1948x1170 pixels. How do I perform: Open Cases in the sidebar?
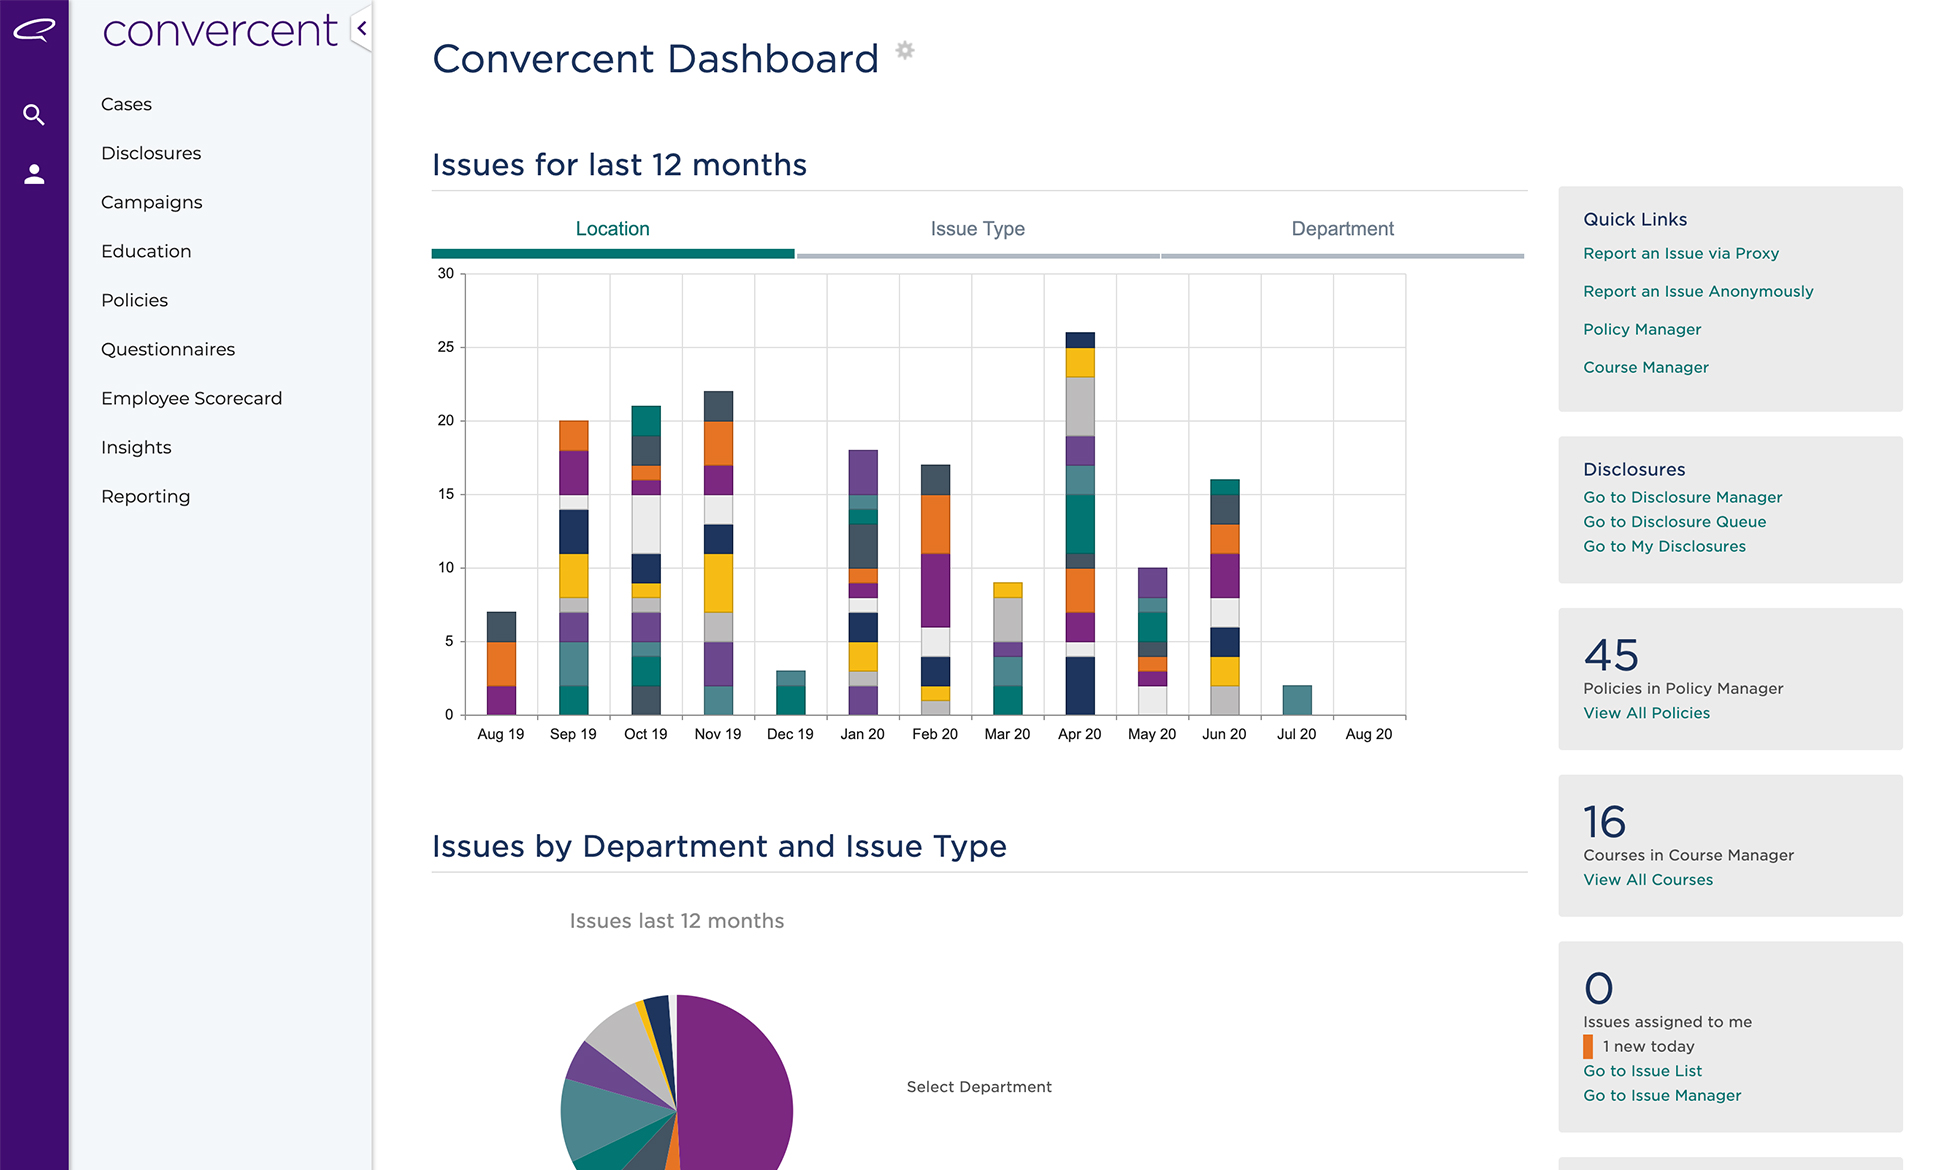(126, 104)
